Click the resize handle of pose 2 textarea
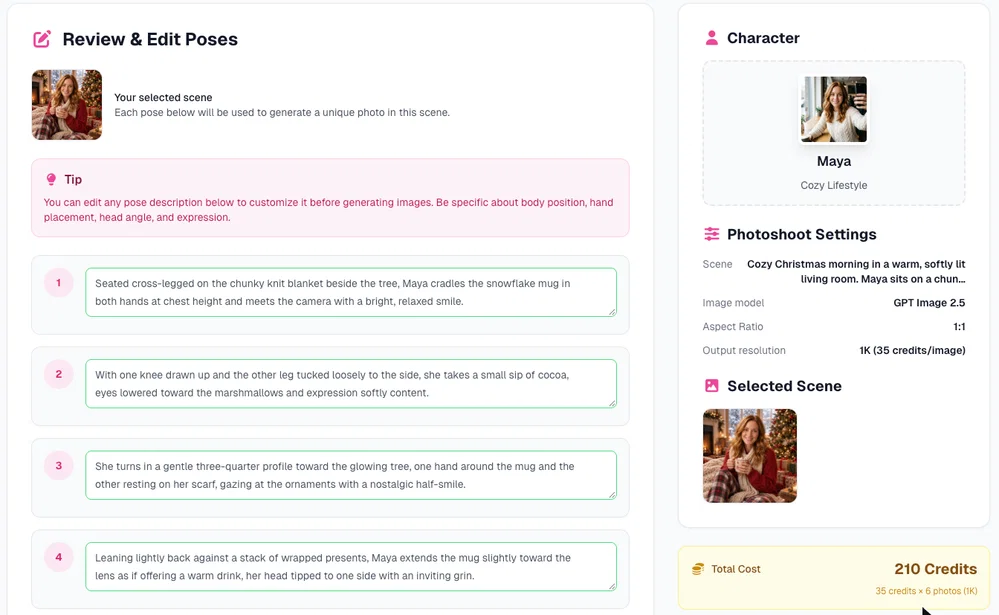 (612, 403)
